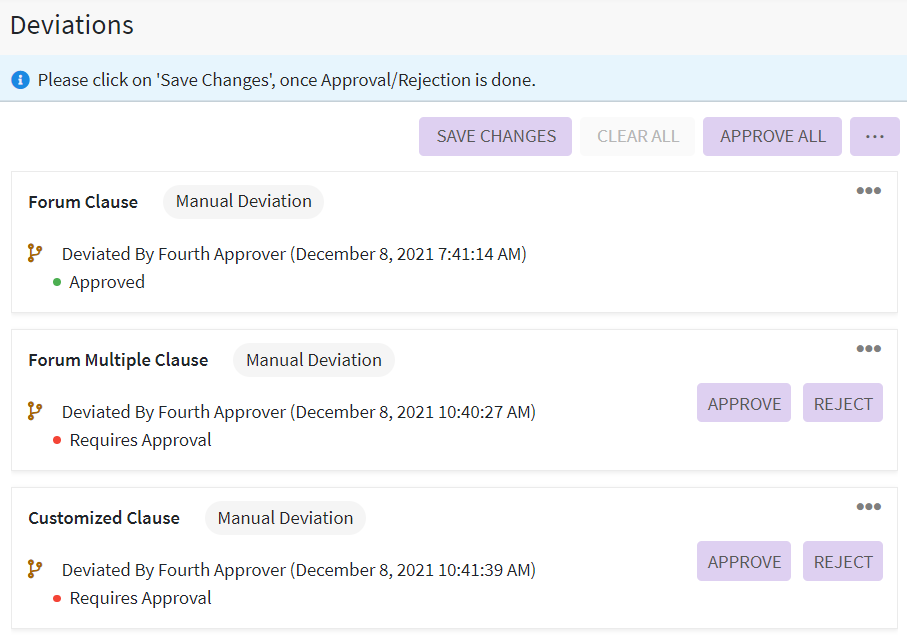This screenshot has width=907, height=641.
Task: Select the Customized Clause title
Action: 104,518
